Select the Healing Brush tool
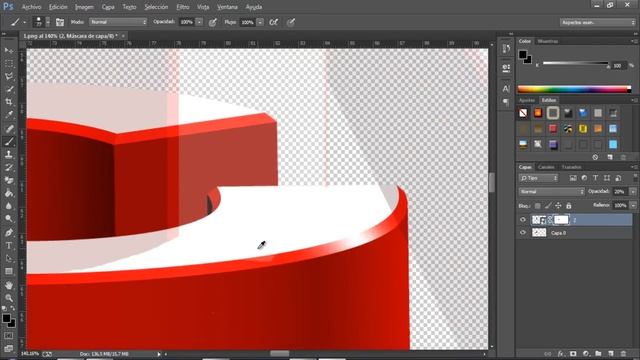The image size is (640, 360). pos(9,129)
